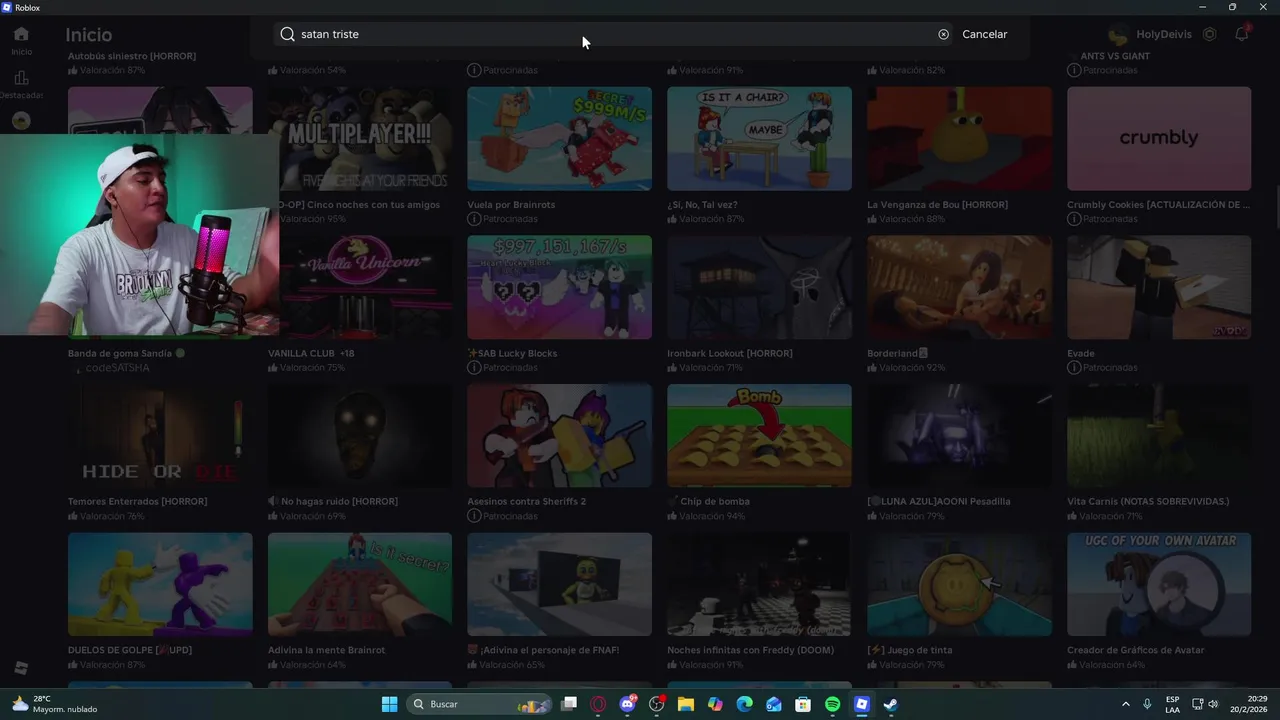Open Creador de Gráficos de Avatar thumbnail
This screenshot has height=720, width=1280.
pos(1159,584)
